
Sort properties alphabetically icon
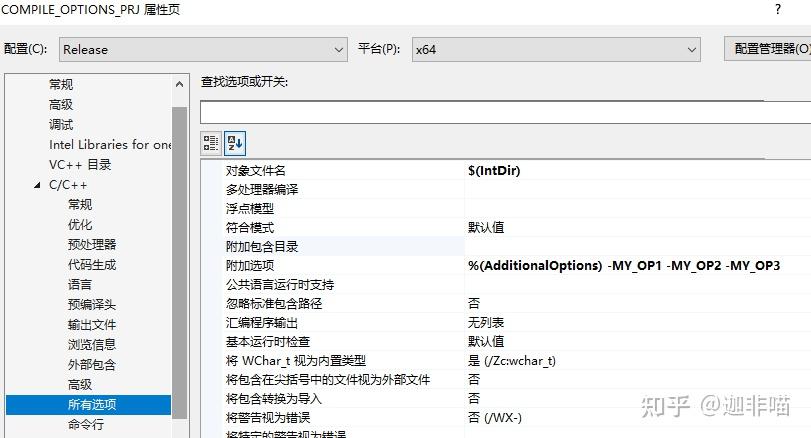coord(235,143)
